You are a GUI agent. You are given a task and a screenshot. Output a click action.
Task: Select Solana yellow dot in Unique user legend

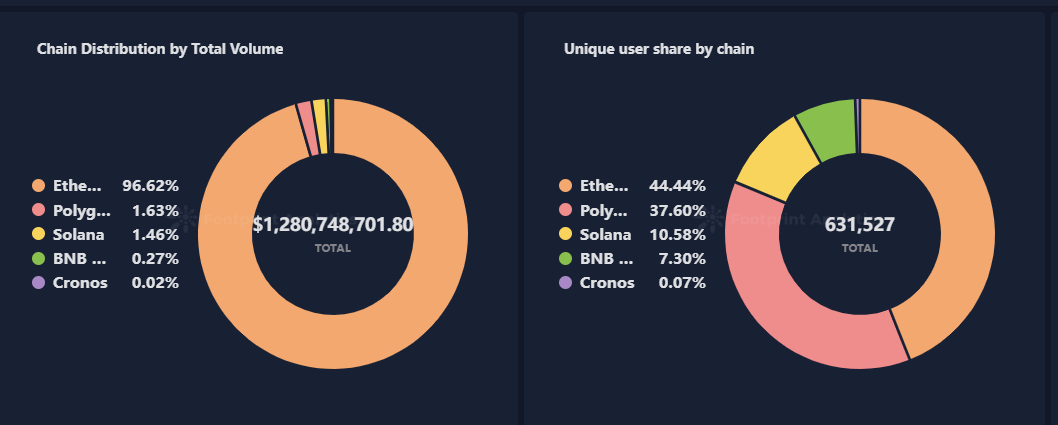pyautogui.click(x=565, y=234)
